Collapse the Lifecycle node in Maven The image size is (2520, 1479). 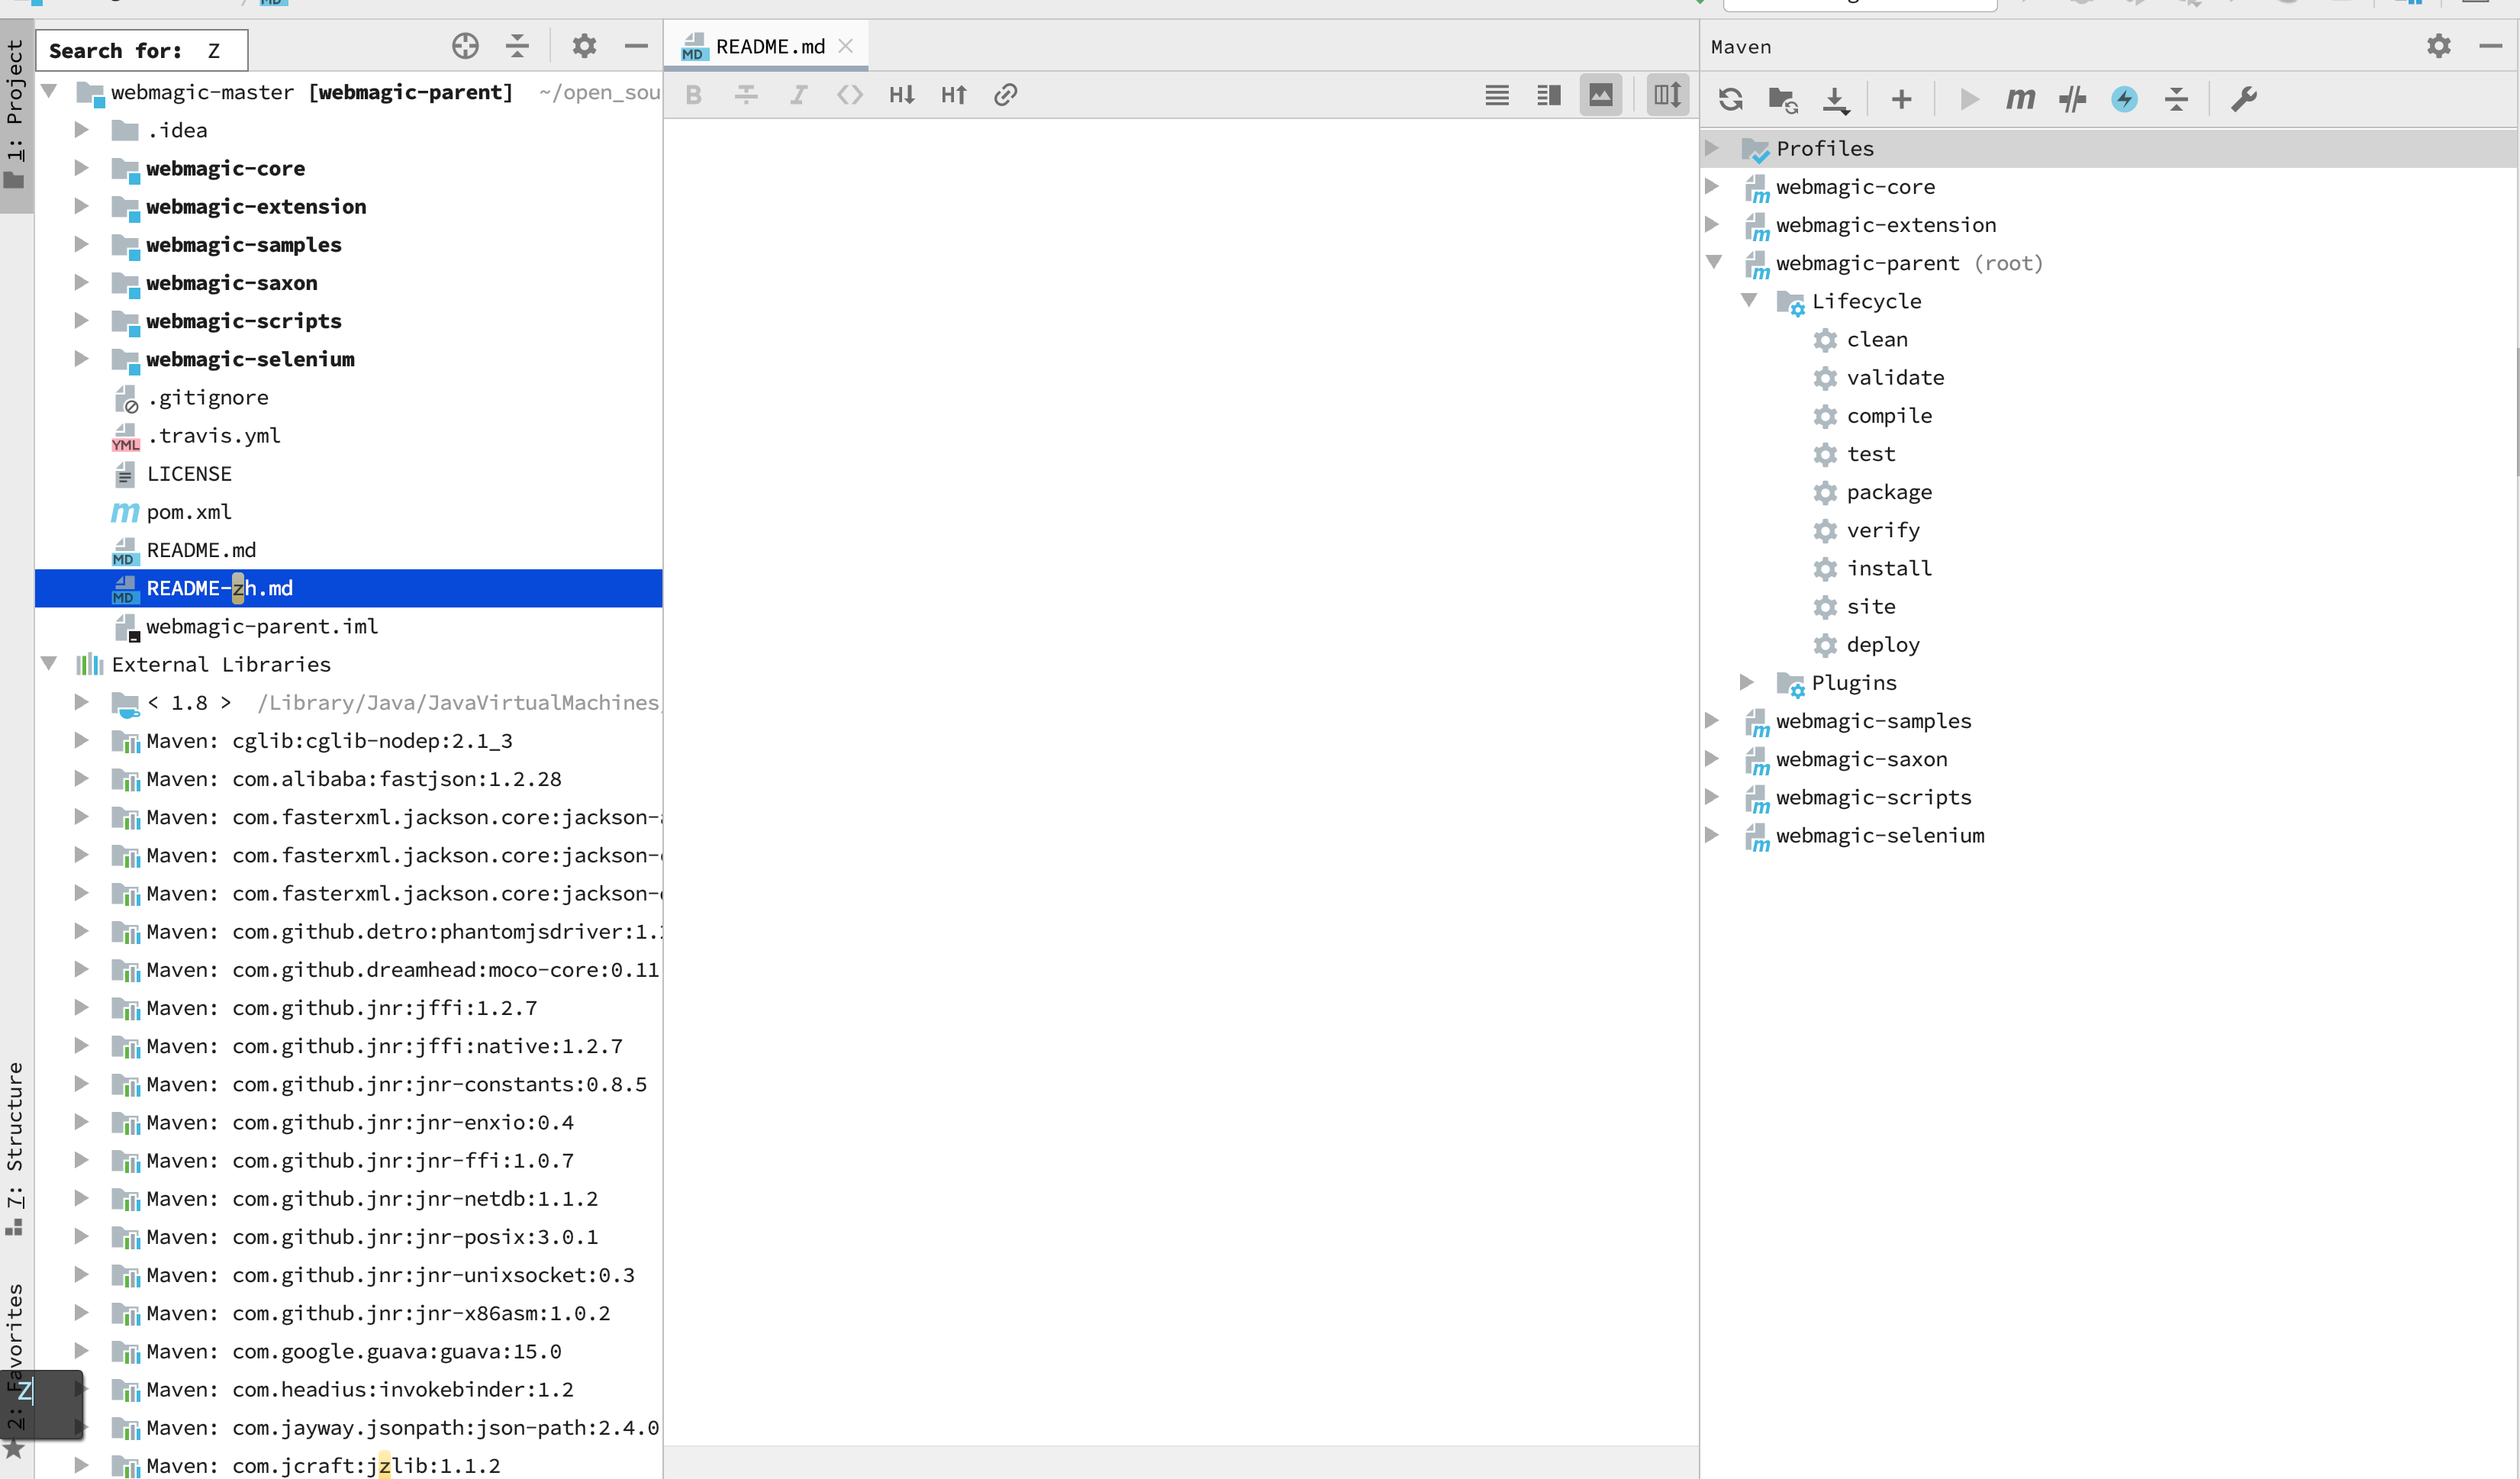(x=1749, y=301)
